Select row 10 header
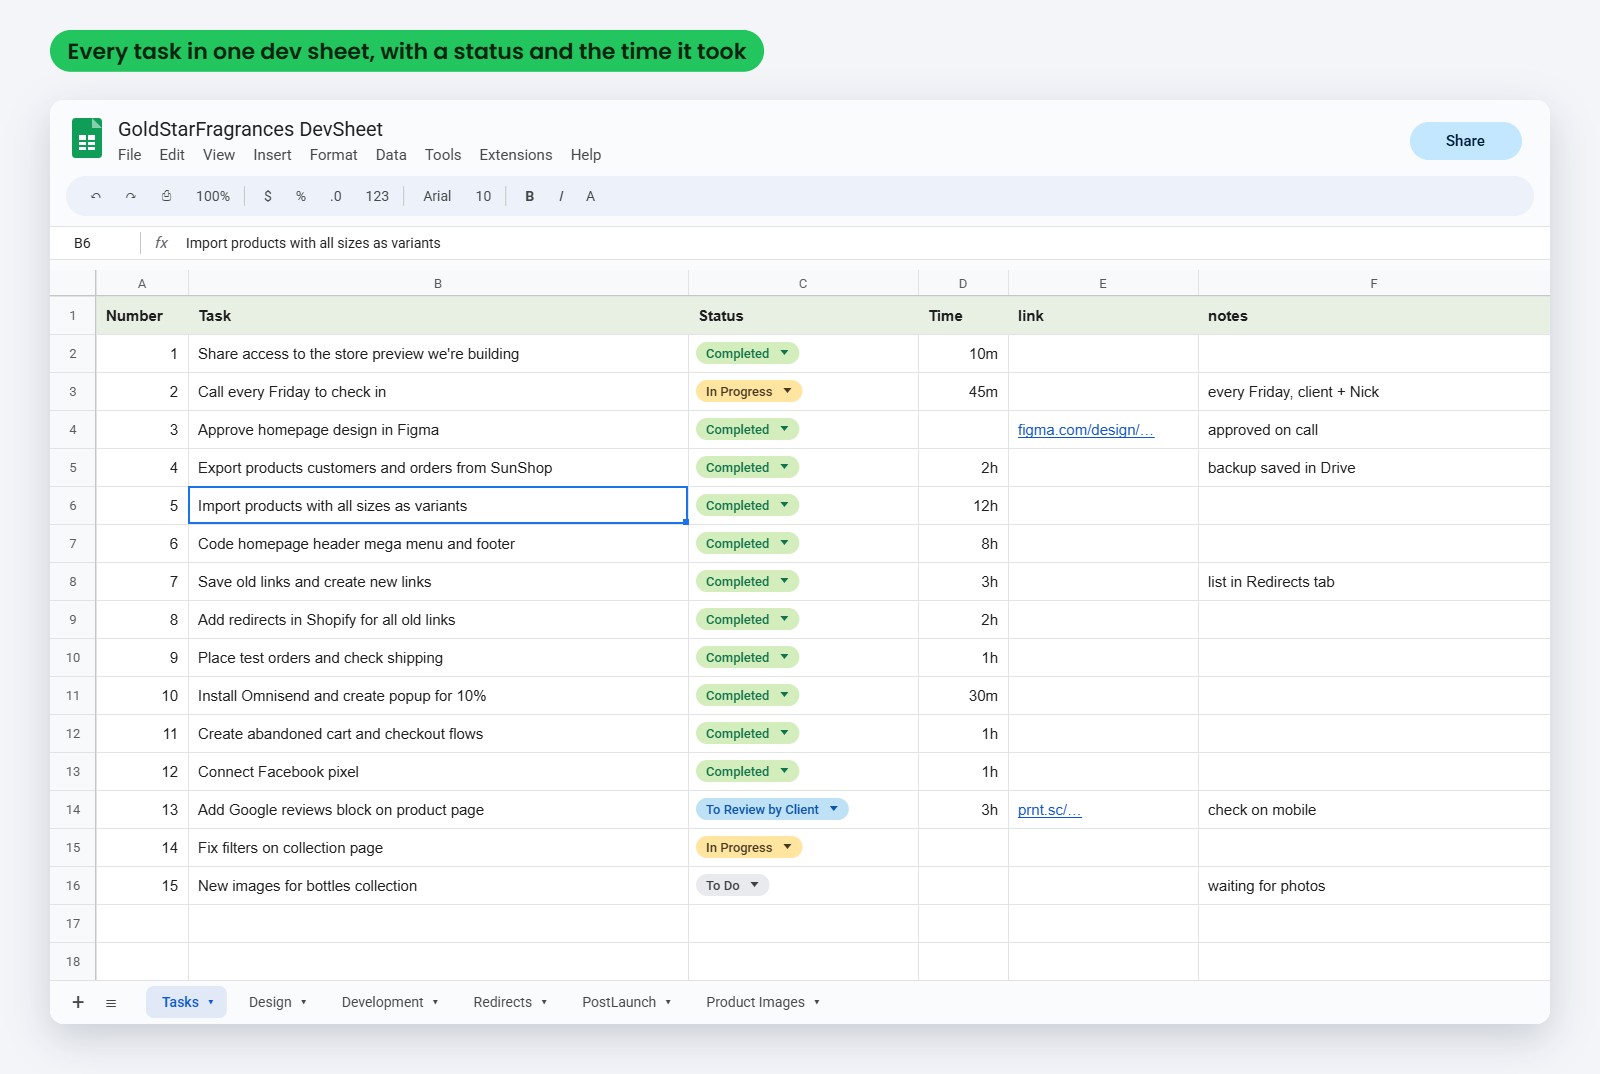This screenshot has height=1074, width=1600. click(x=73, y=658)
